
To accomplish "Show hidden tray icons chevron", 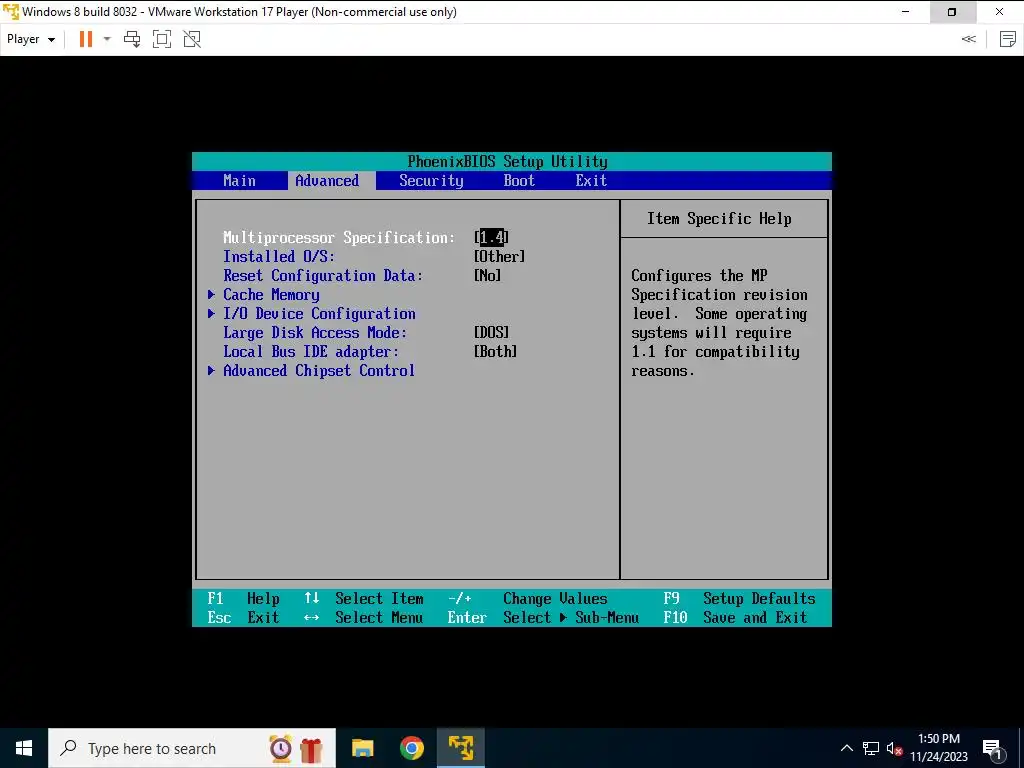I will click(846, 748).
